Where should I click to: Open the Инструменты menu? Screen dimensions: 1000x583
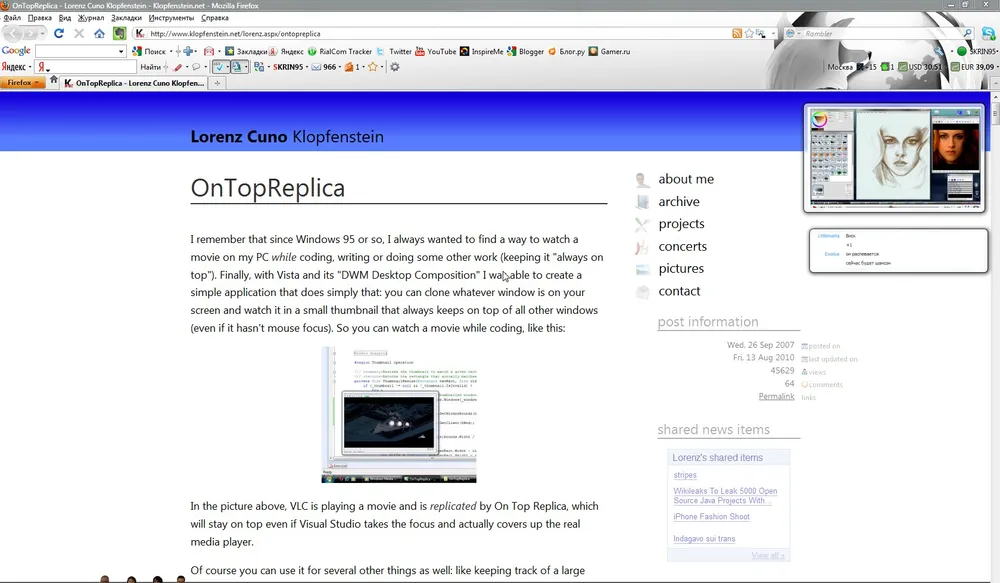coord(171,18)
